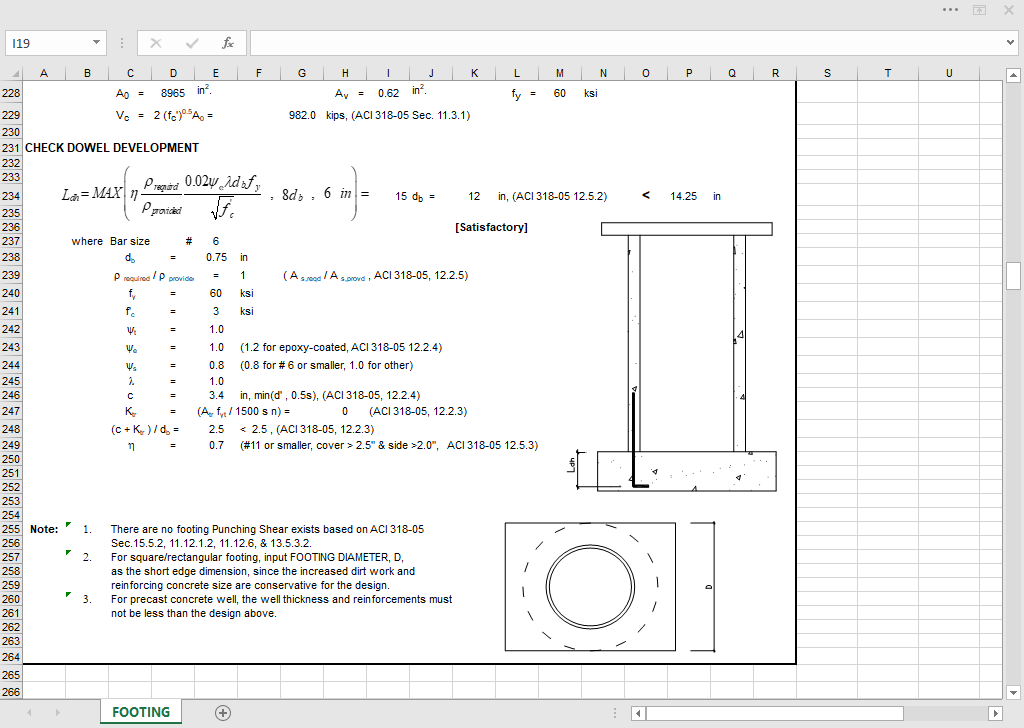Screen dimensions: 1024x728
Task: Close the window with X button
Action: 1009,10
